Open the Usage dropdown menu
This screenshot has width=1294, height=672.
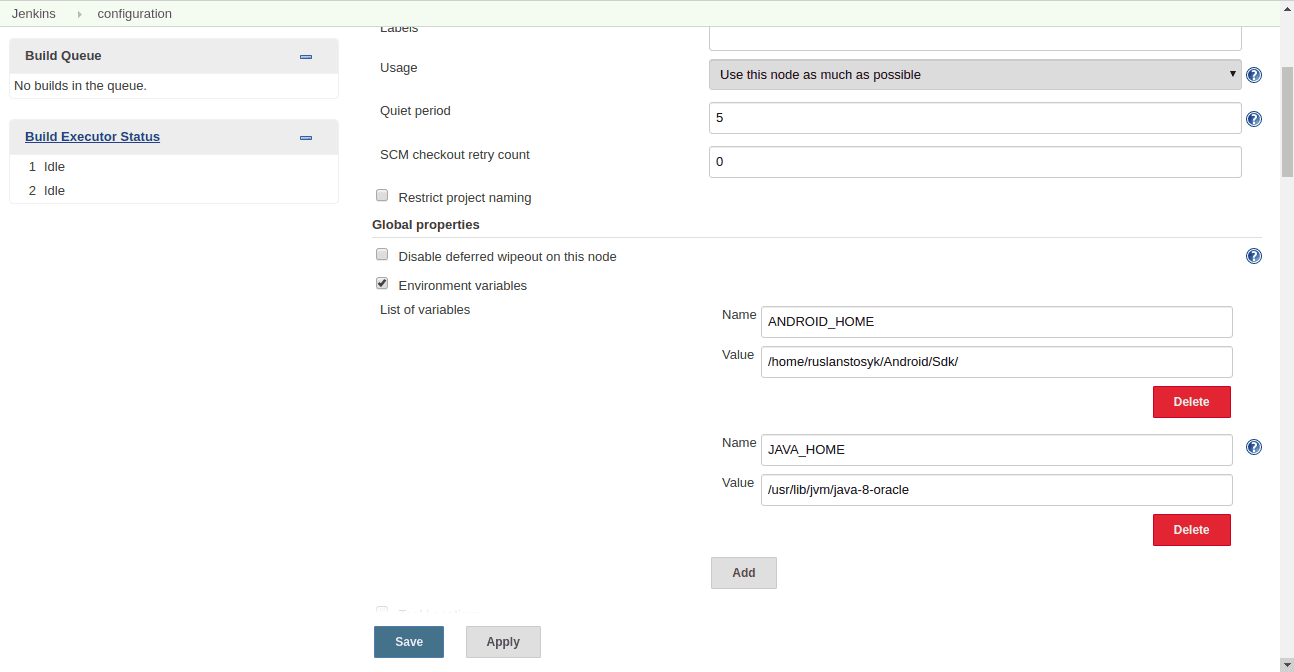click(974, 75)
